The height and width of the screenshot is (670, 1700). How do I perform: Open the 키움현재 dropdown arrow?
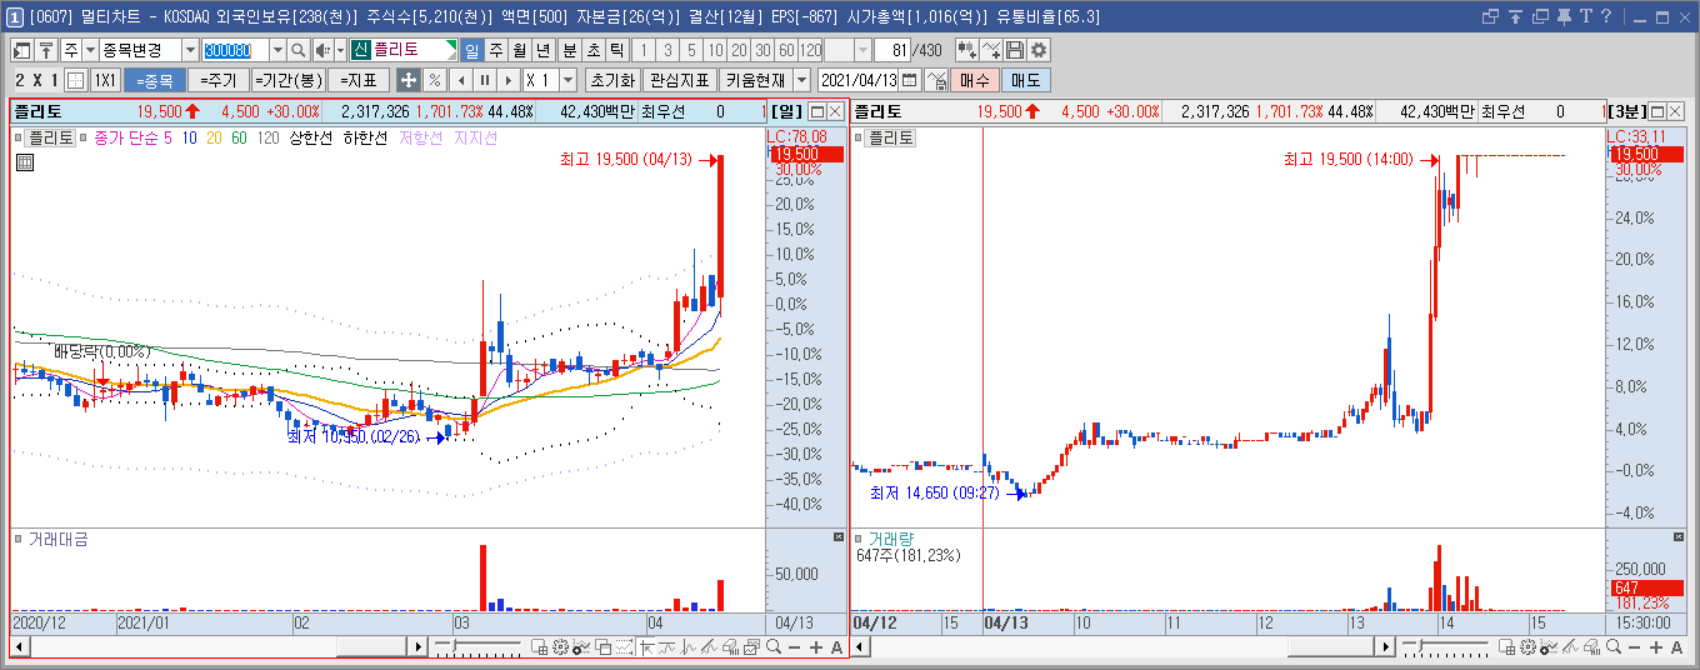(x=802, y=80)
